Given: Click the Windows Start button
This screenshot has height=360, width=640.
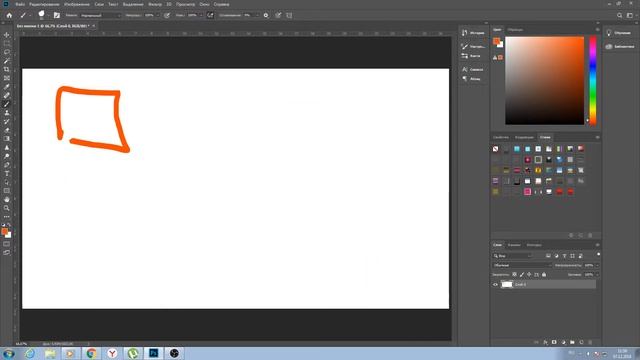Looking at the screenshot, I should tap(9, 353).
